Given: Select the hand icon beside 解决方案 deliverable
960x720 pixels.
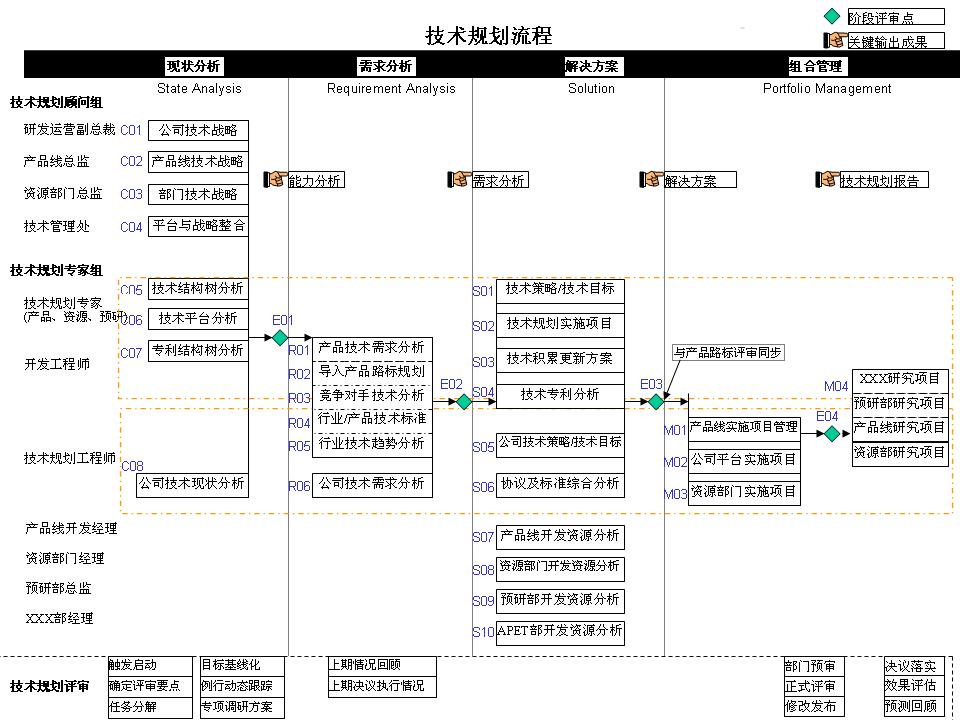Looking at the screenshot, I should click(x=651, y=179).
